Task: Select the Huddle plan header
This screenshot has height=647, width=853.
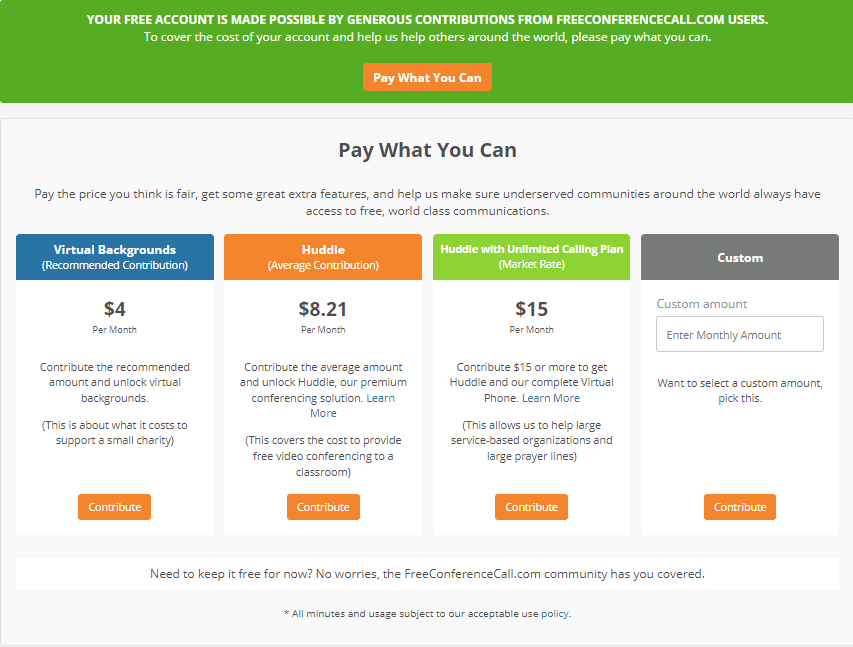Action: click(x=322, y=257)
